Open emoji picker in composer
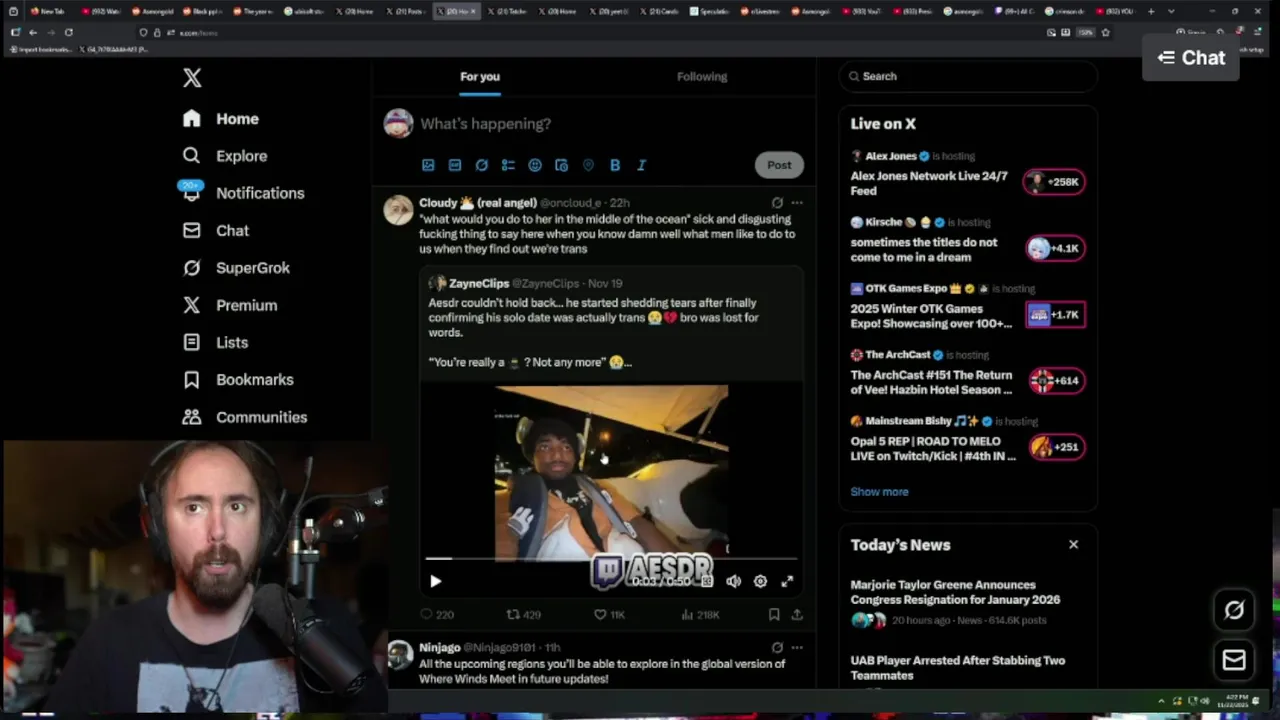Image resolution: width=1280 pixels, height=720 pixels. (535, 165)
